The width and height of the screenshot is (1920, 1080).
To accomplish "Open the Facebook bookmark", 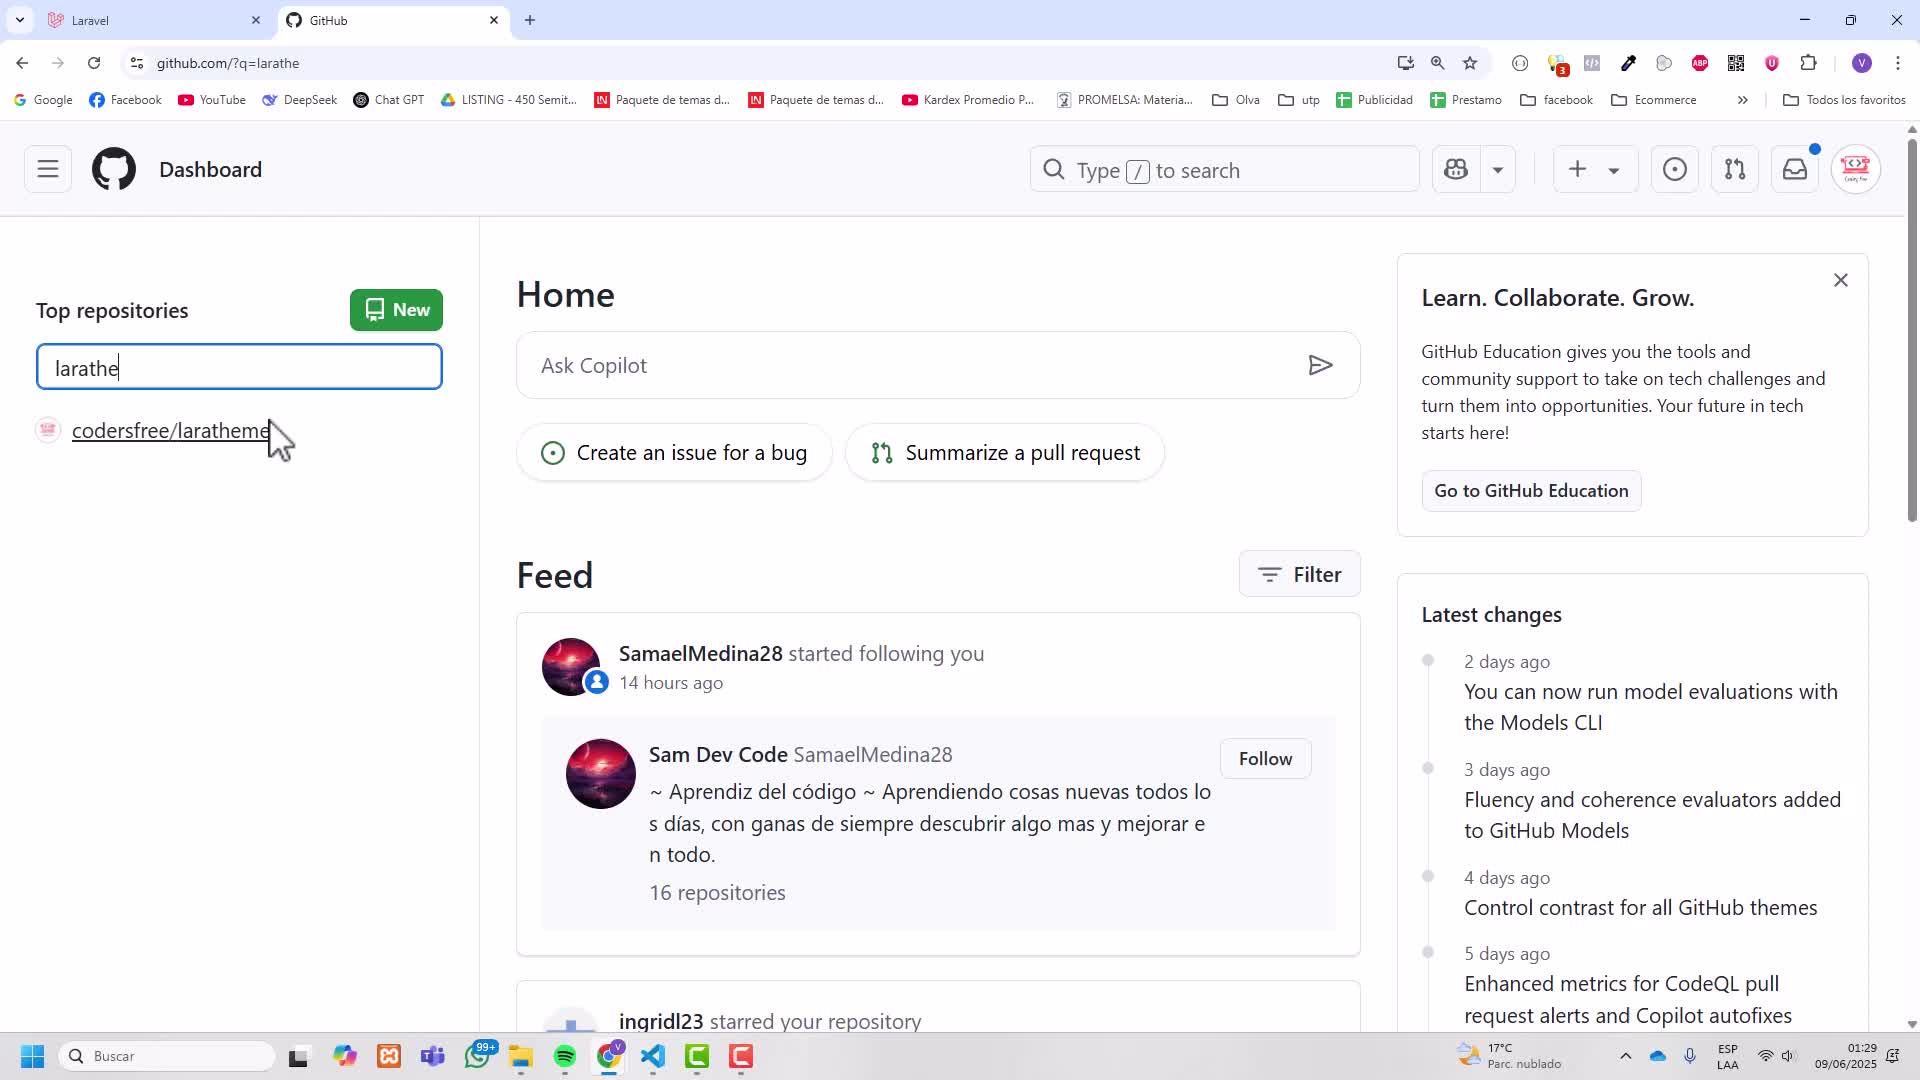I will point(125,100).
